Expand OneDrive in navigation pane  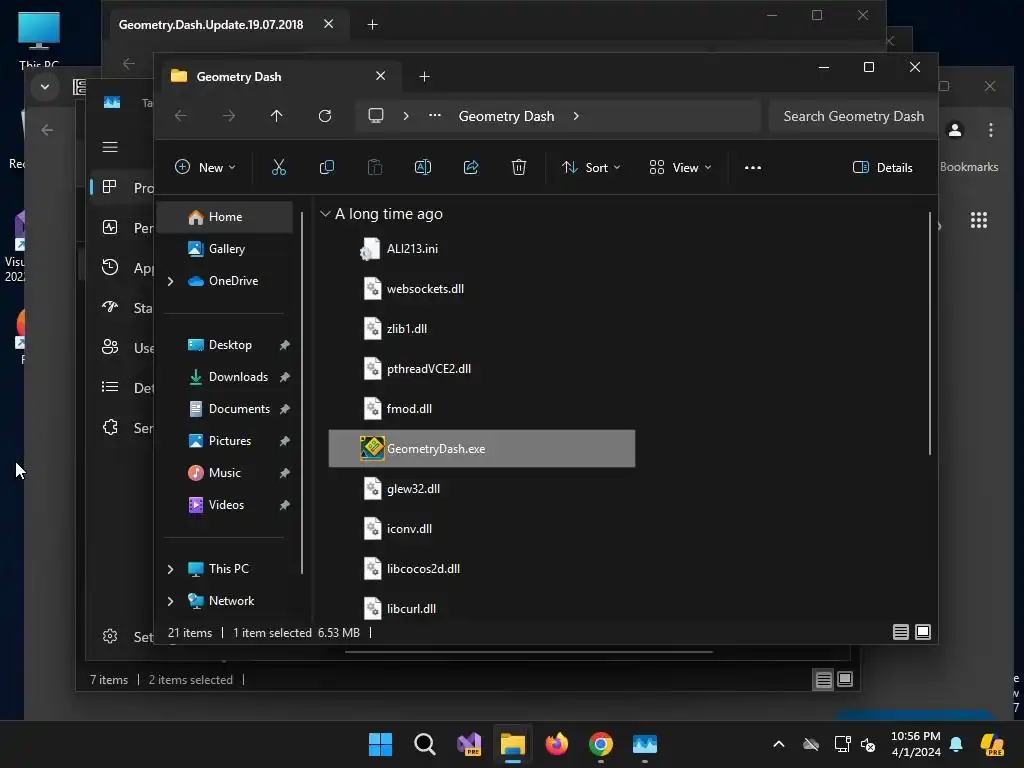click(x=170, y=281)
